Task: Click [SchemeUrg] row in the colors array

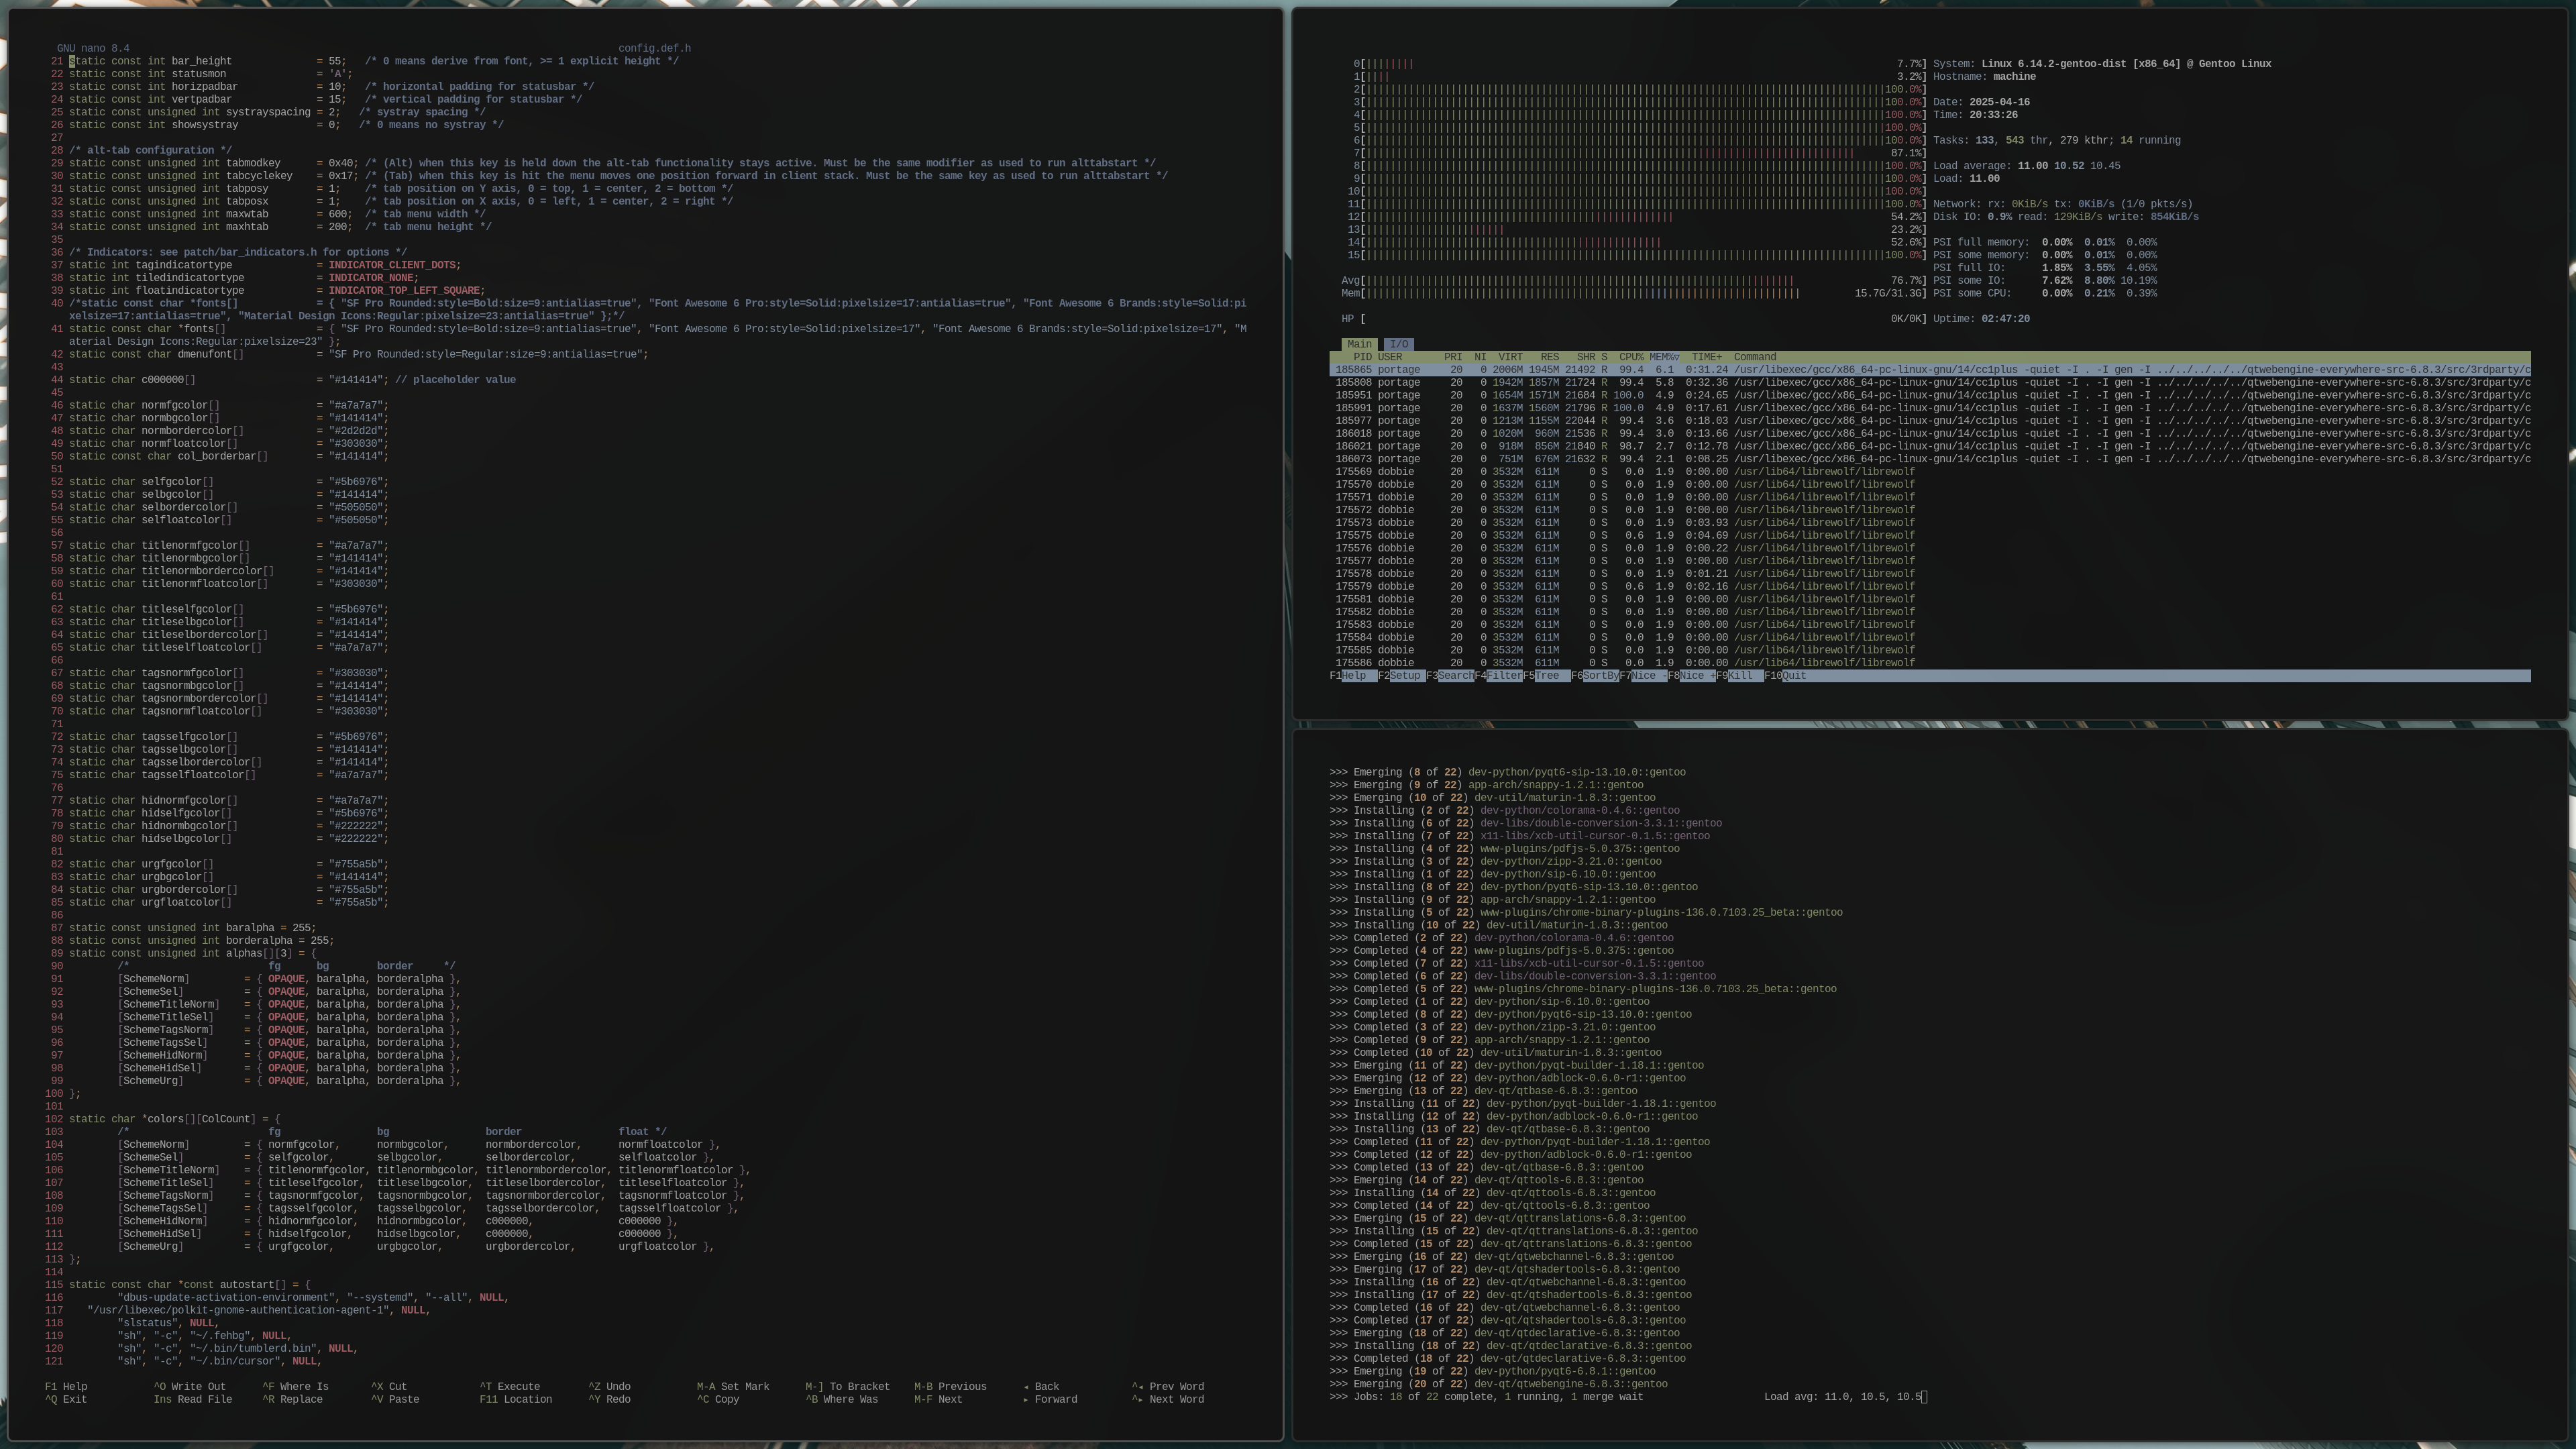Action: (x=416, y=1247)
